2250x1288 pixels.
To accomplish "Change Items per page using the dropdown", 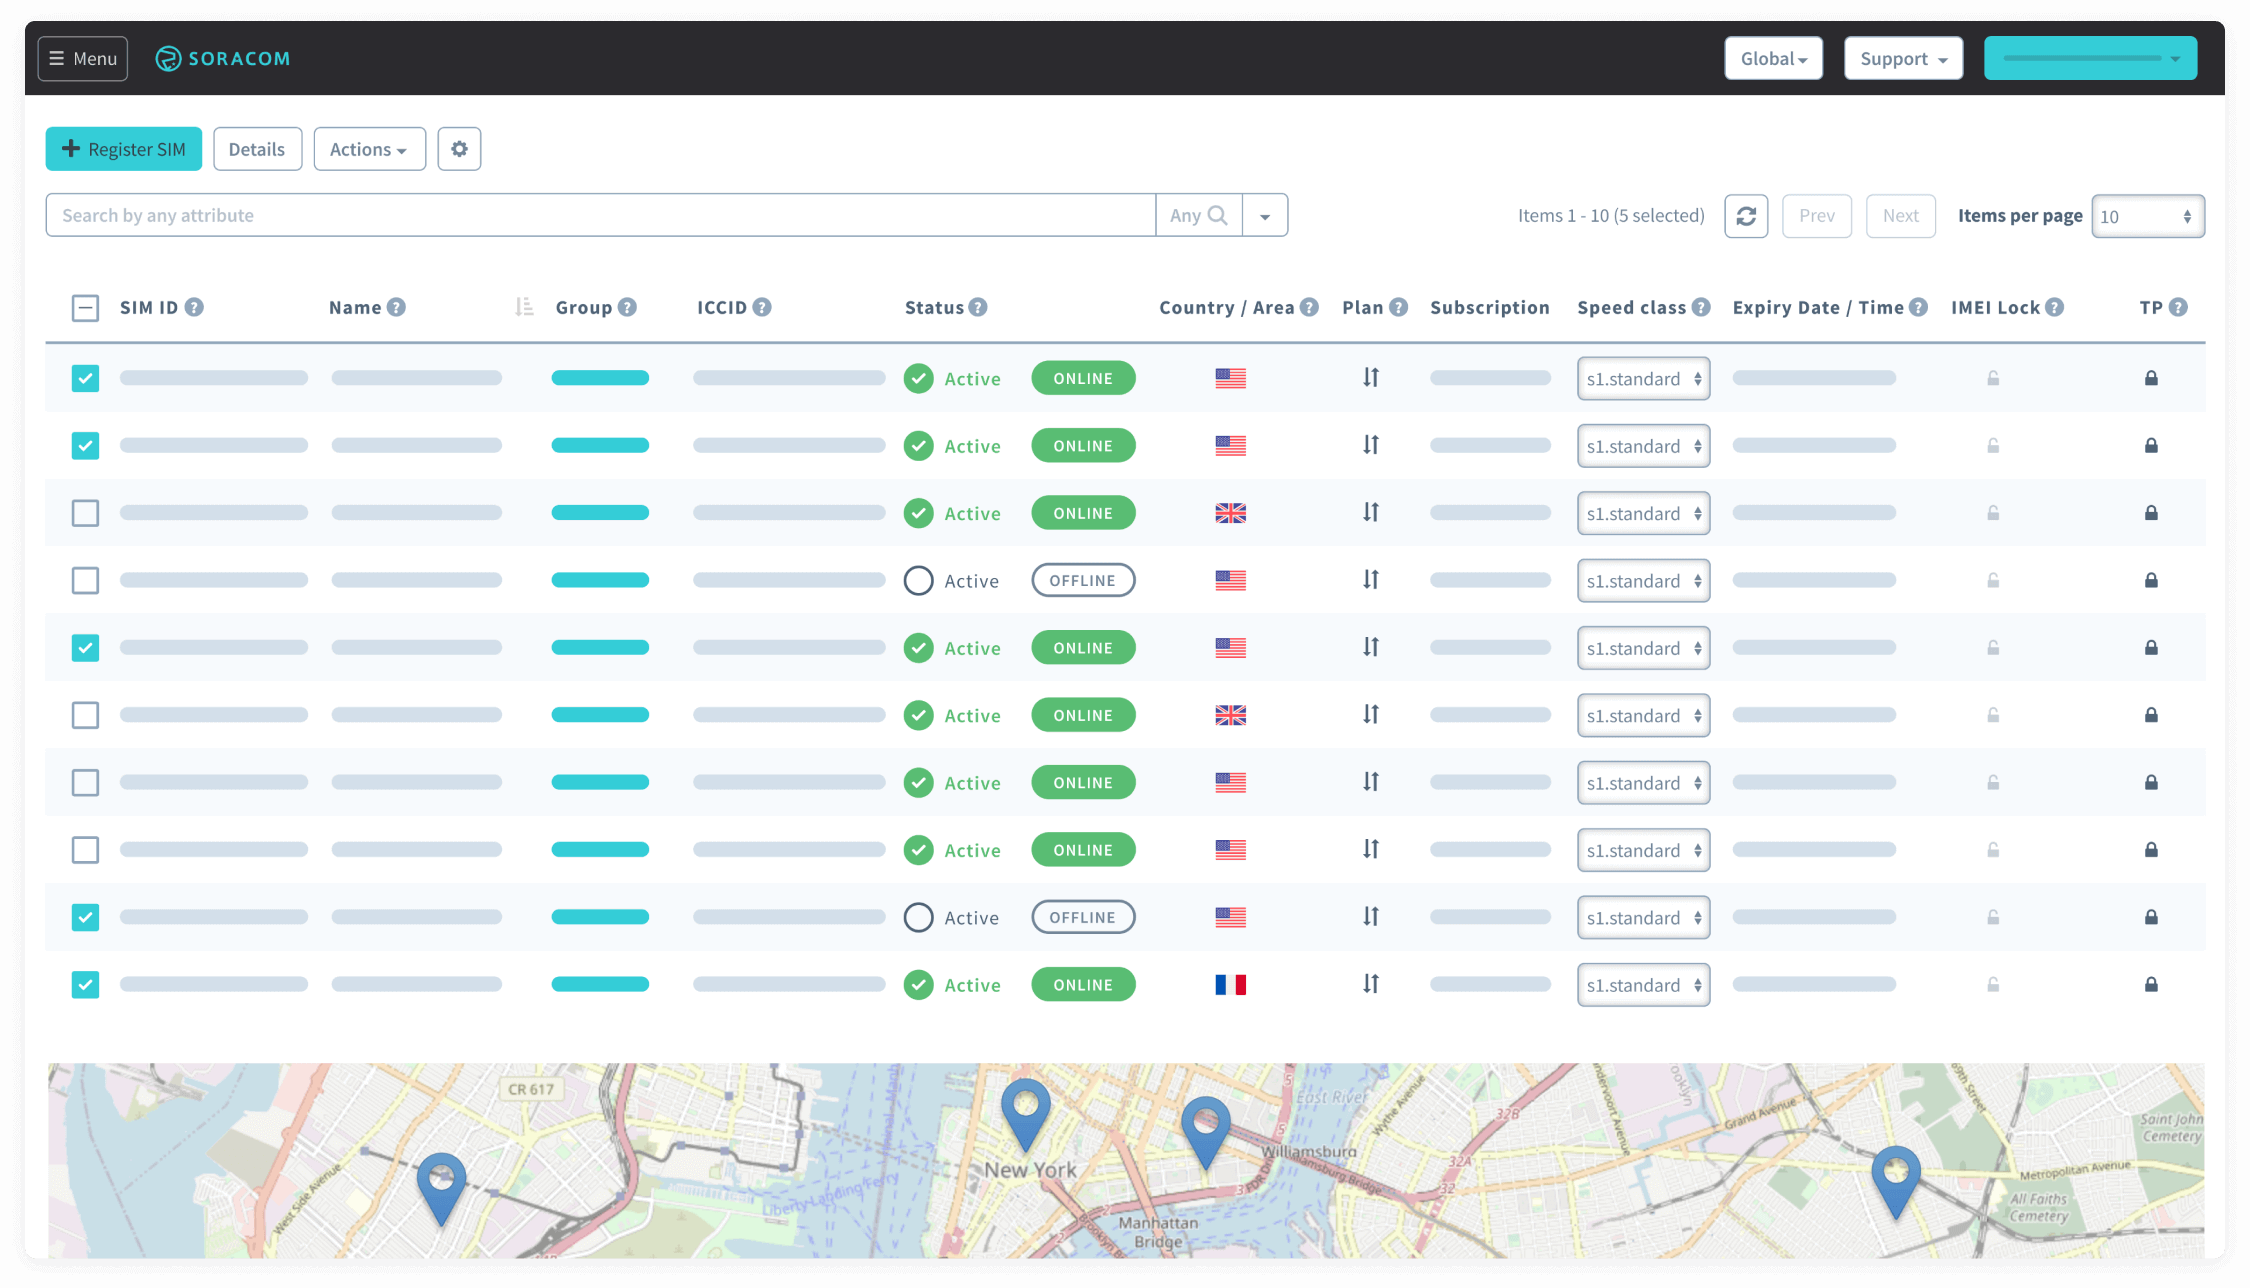I will coord(2148,215).
